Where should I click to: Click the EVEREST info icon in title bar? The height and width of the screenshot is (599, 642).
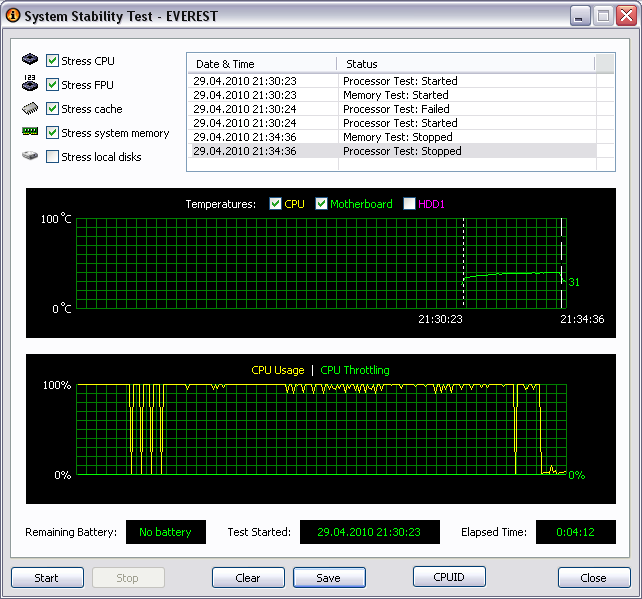click(13, 16)
